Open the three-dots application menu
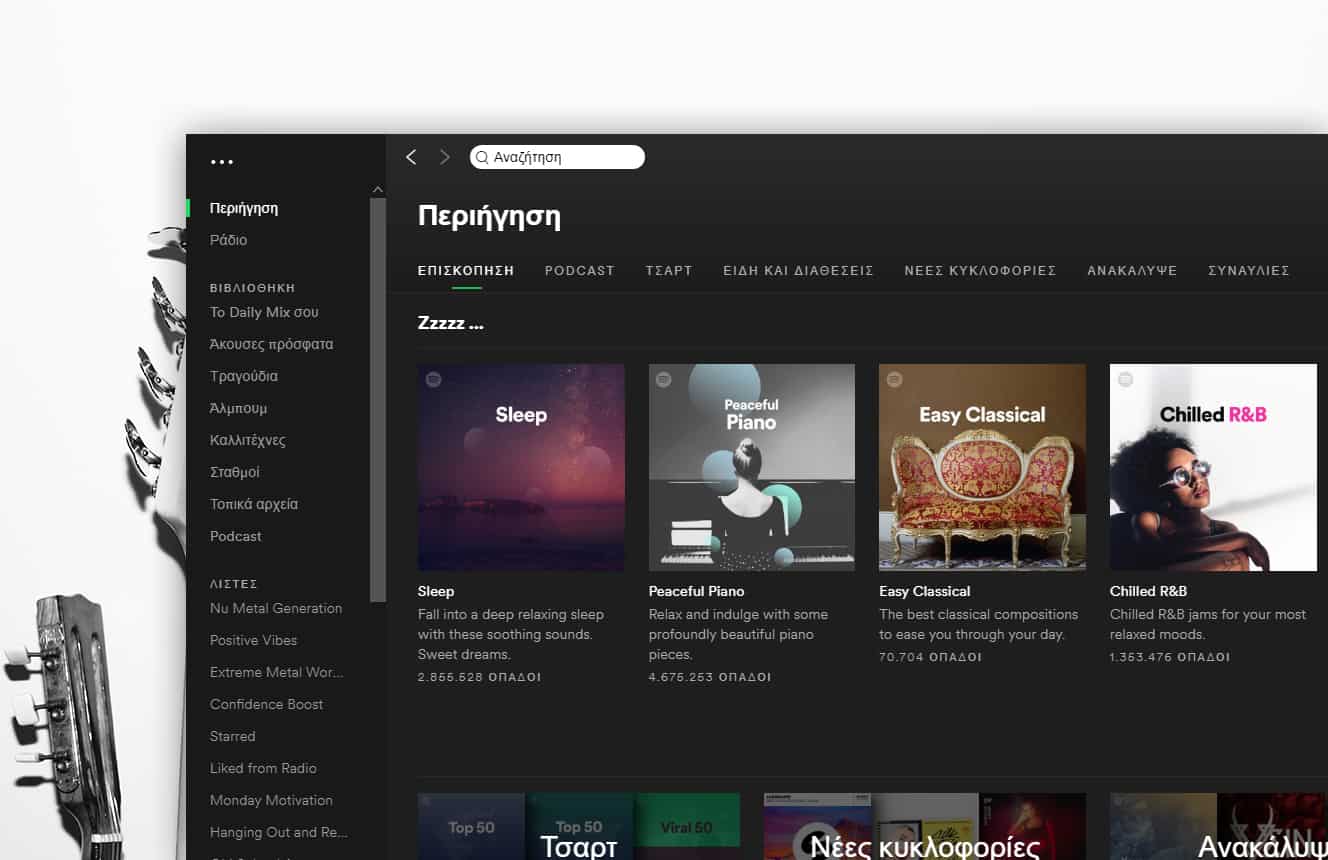1328x860 pixels. click(222, 161)
